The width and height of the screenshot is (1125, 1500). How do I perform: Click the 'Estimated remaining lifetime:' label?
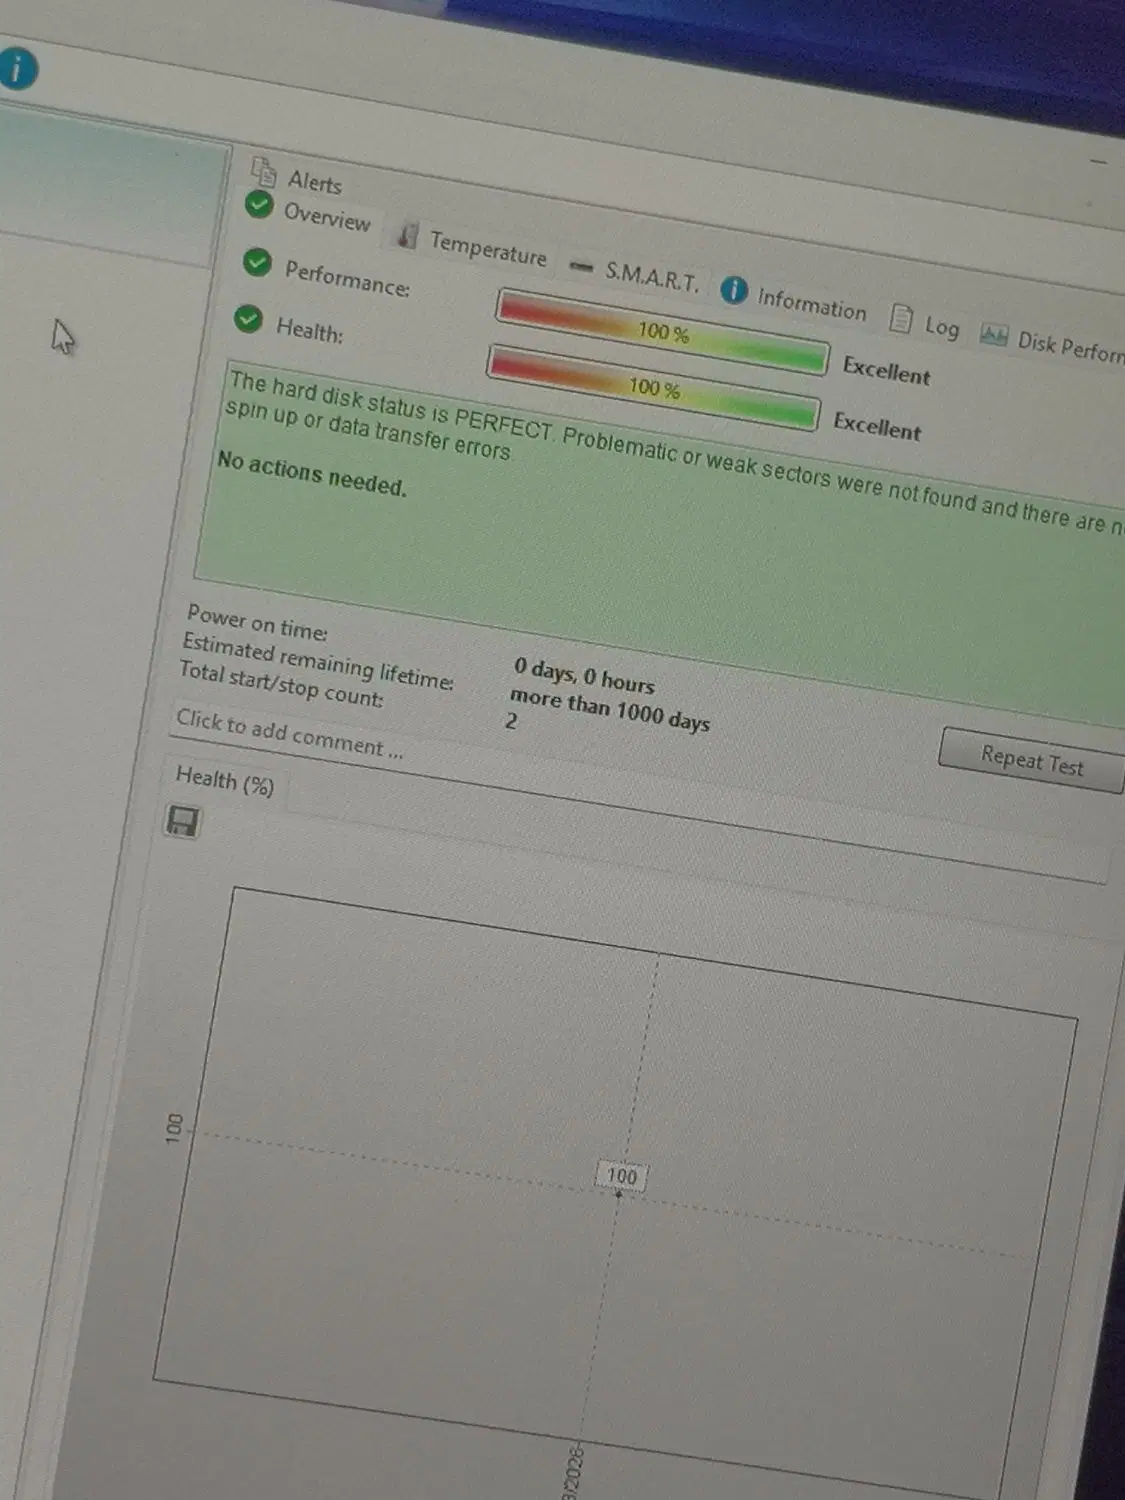tap(318, 661)
